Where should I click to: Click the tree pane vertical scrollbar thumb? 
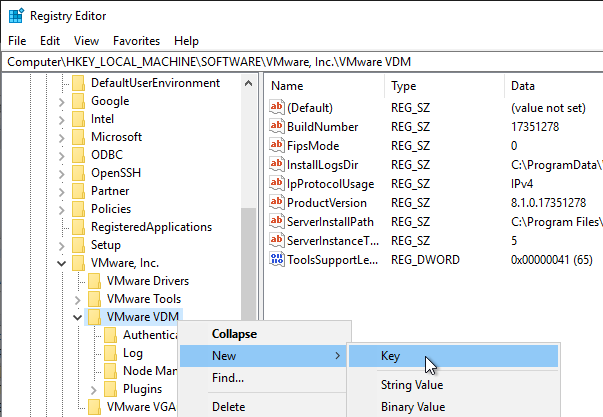pos(249,264)
